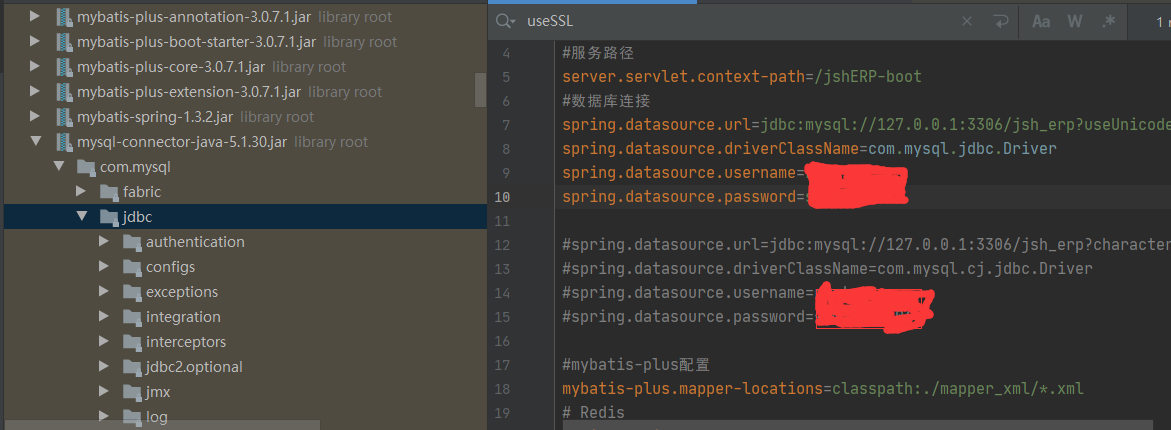Click the search magnifier history icon
Viewport: 1171px width, 430px height.
pos(506,22)
